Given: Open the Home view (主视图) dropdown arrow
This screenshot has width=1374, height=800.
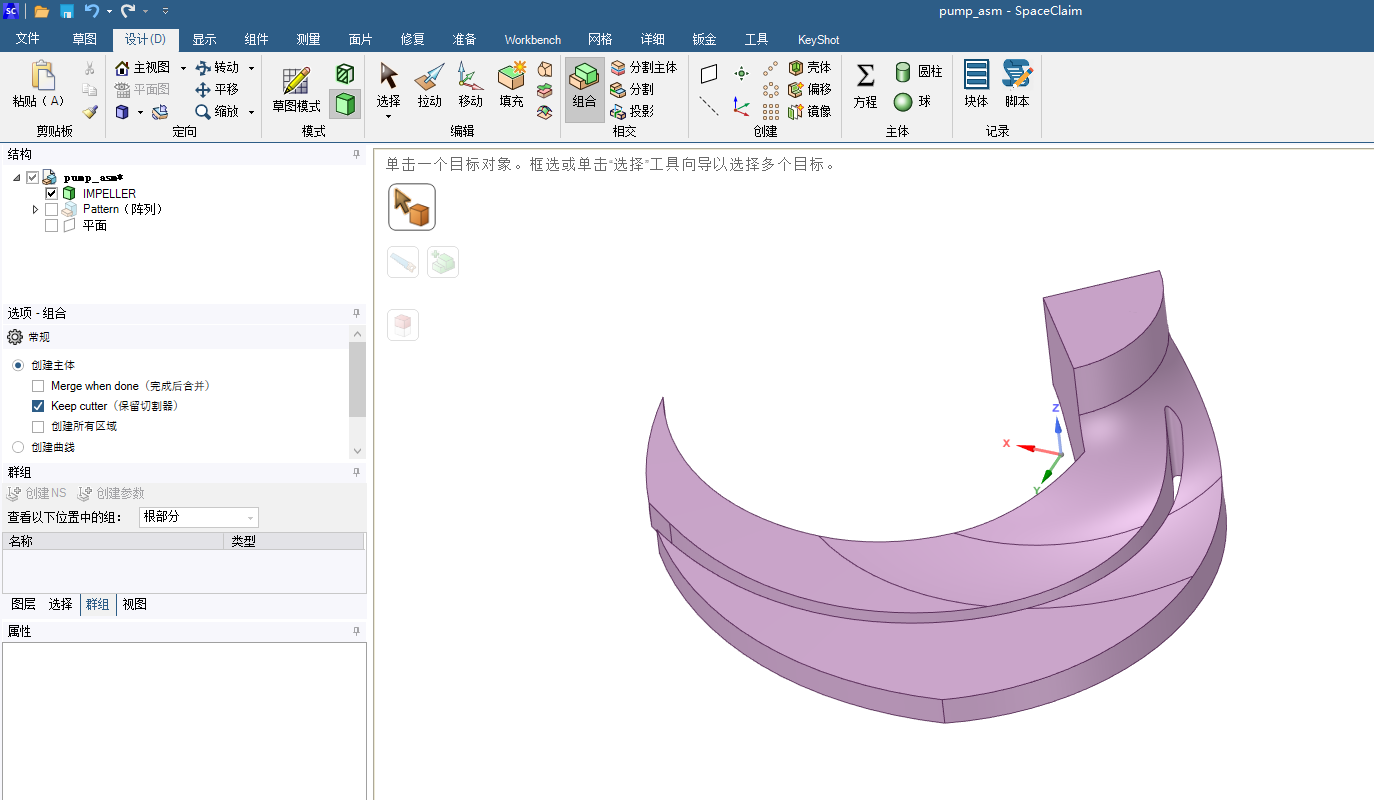Looking at the screenshot, I should 183,67.
